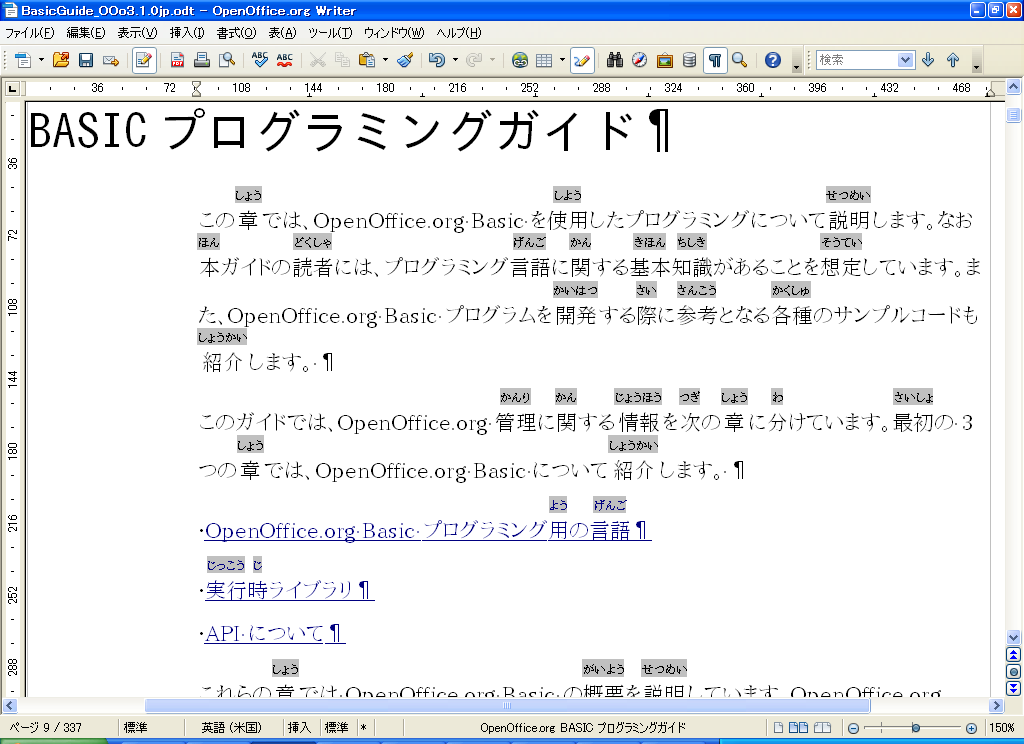Toggle nonprinting characters pilcrow button

pyautogui.click(x=715, y=60)
